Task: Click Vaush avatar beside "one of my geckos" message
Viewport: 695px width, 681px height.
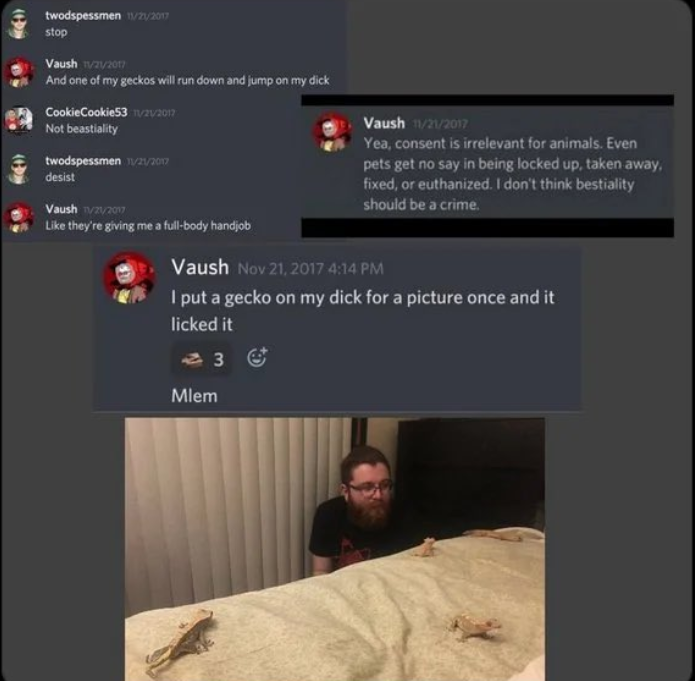Action: click(19, 71)
